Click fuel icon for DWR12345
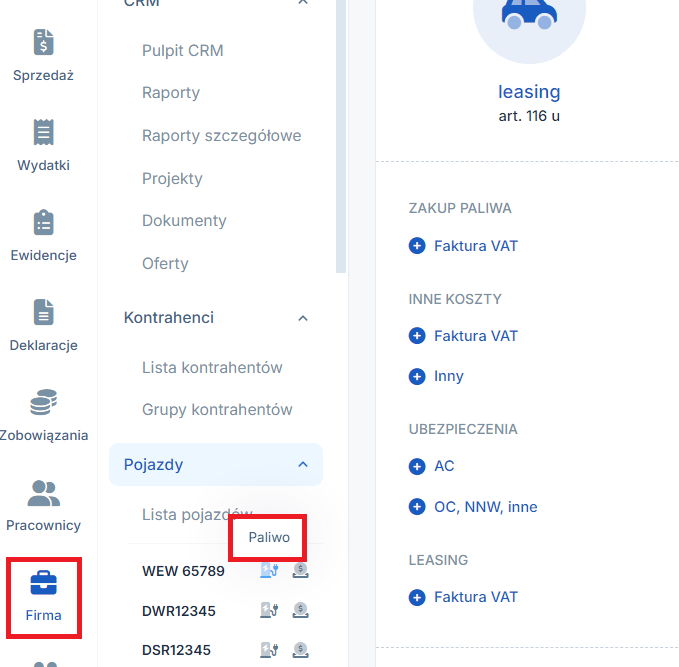The image size is (679, 667). click(269, 610)
